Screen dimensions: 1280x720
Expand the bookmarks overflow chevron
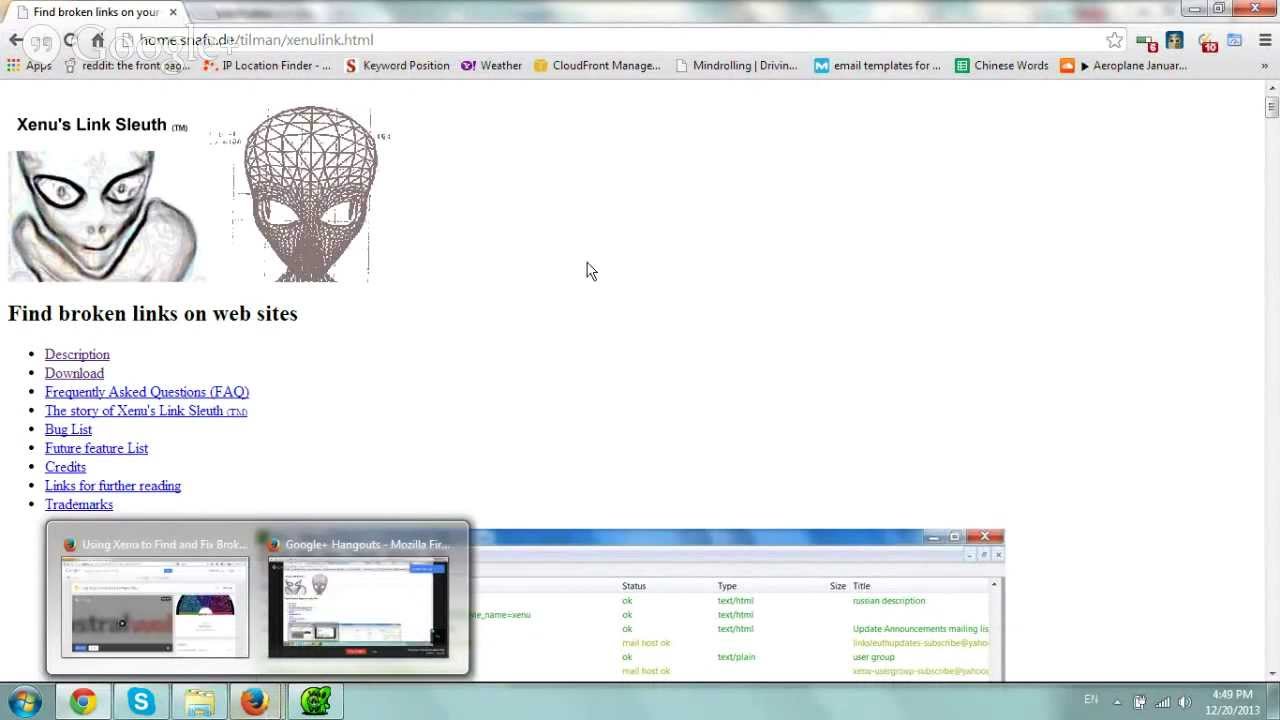pos(1264,66)
